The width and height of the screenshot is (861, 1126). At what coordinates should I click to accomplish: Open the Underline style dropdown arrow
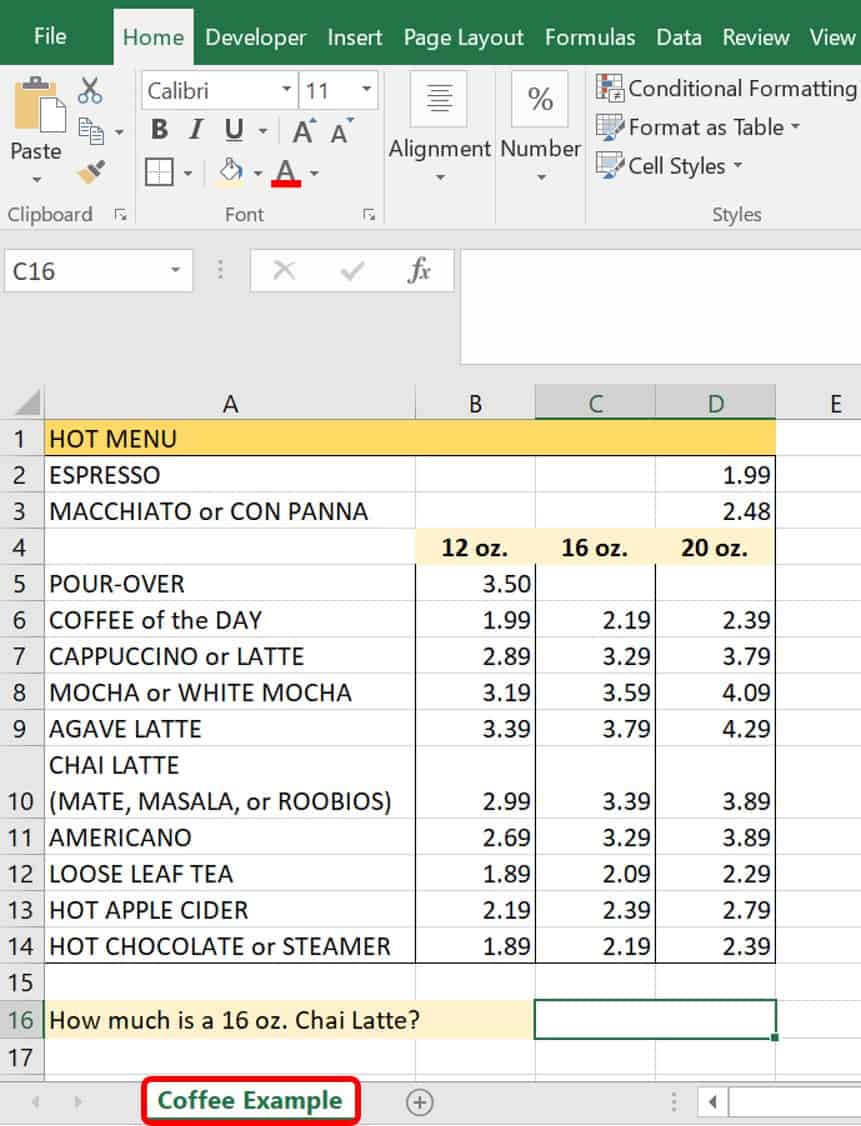tap(263, 131)
